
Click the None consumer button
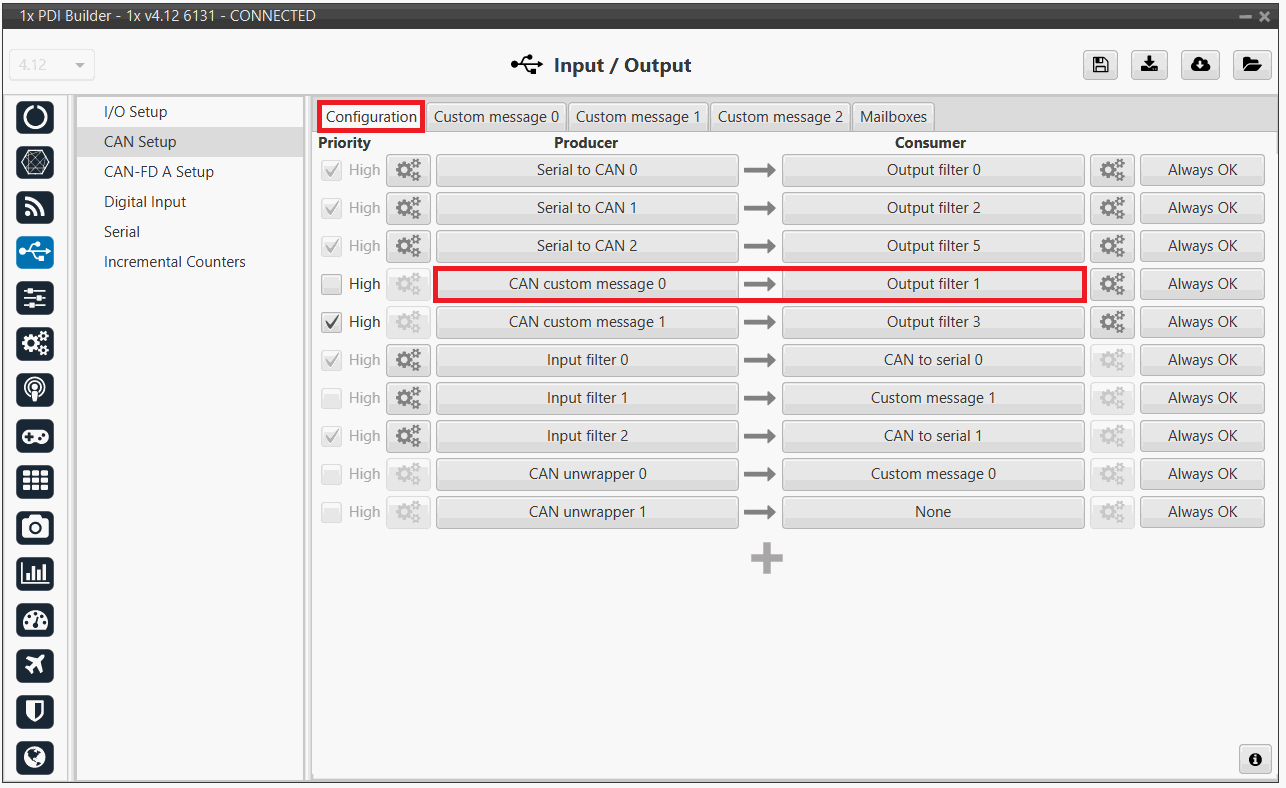(x=932, y=512)
